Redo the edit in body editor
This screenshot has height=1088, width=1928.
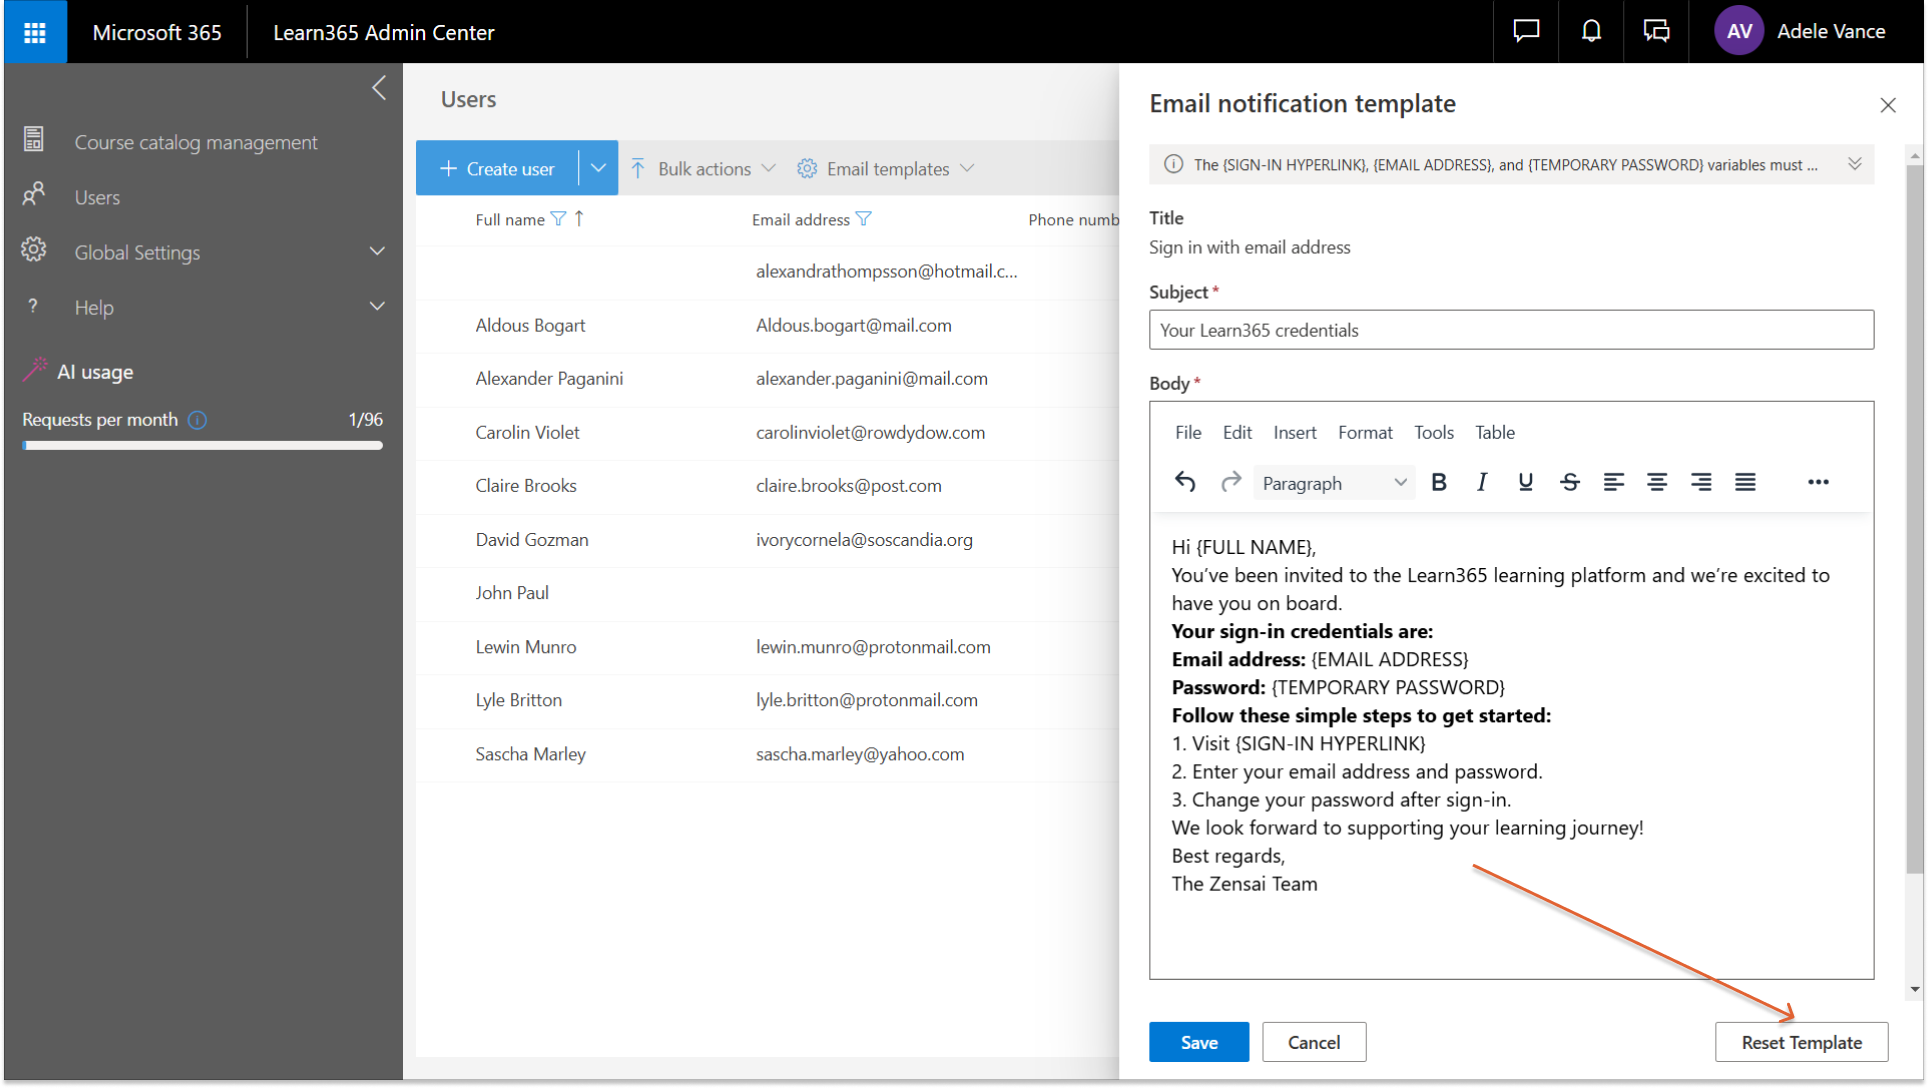(x=1230, y=483)
